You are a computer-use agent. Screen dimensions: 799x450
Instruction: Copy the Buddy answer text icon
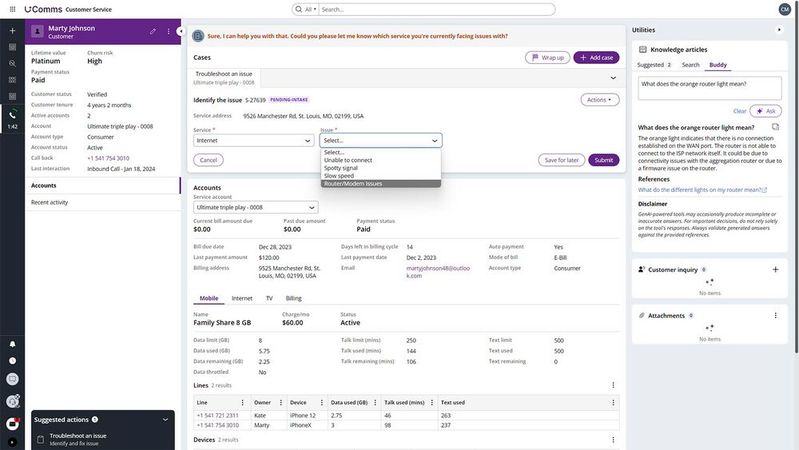tap(775, 127)
